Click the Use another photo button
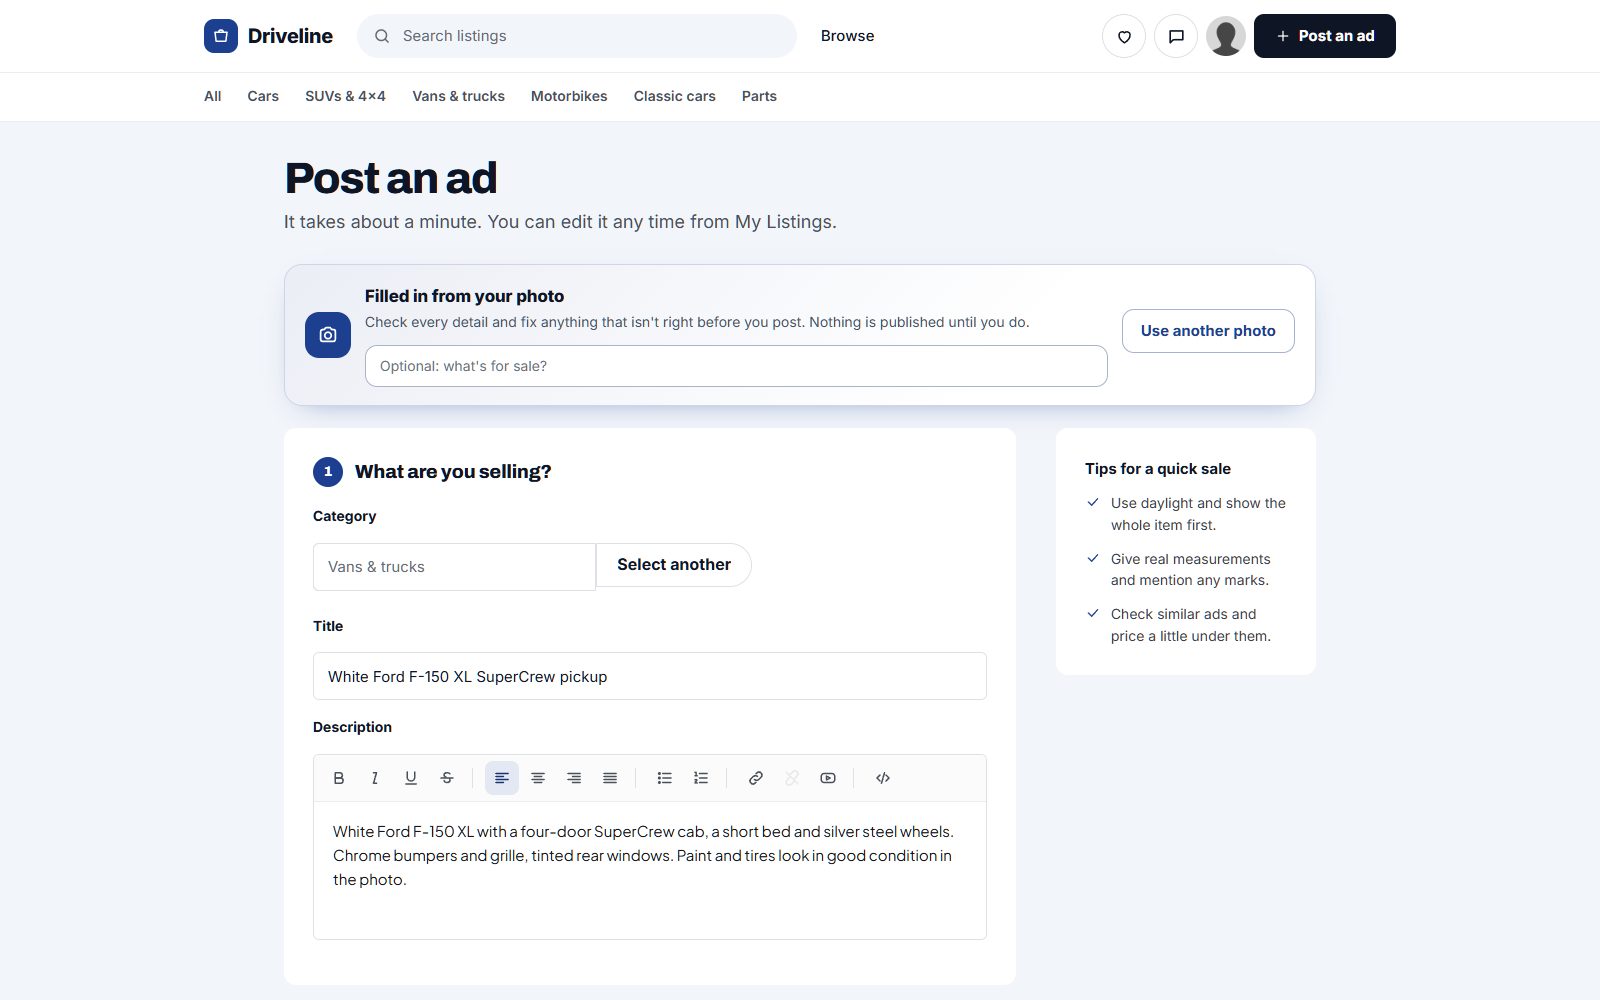This screenshot has width=1600, height=1000. pyautogui.click(x=1208, y=331)
